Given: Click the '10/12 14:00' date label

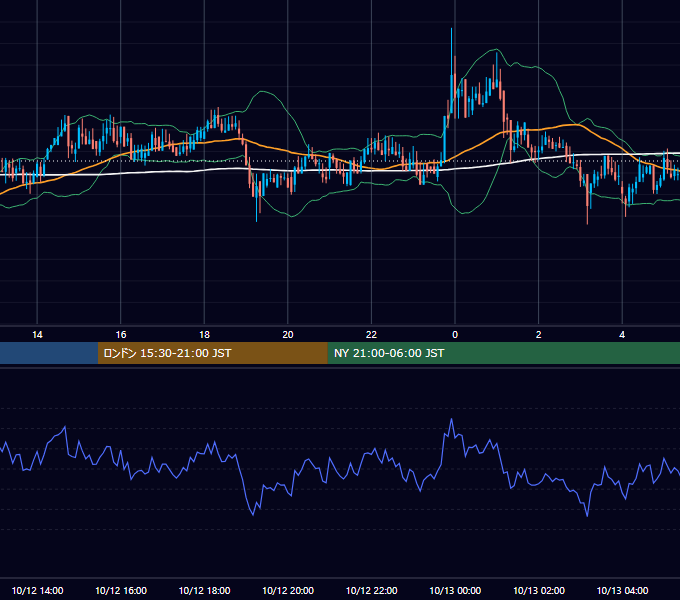Looking at the screenshot, I should point(37,590).
